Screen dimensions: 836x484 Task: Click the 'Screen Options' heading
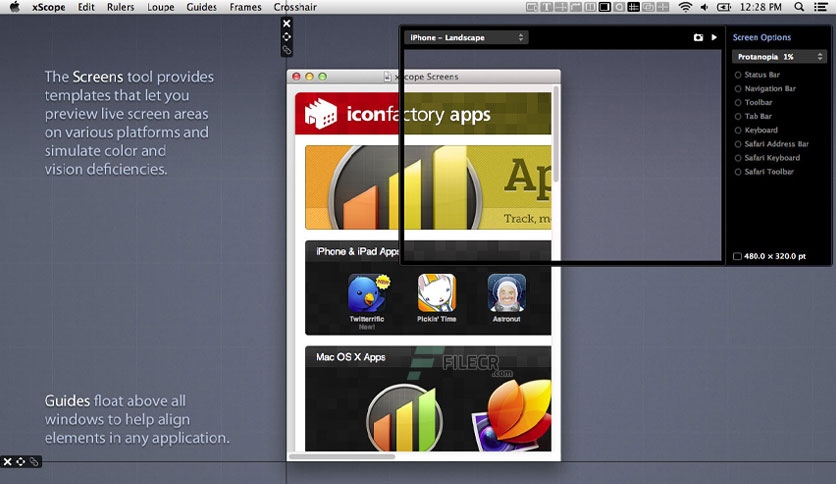tap(761, 37)
